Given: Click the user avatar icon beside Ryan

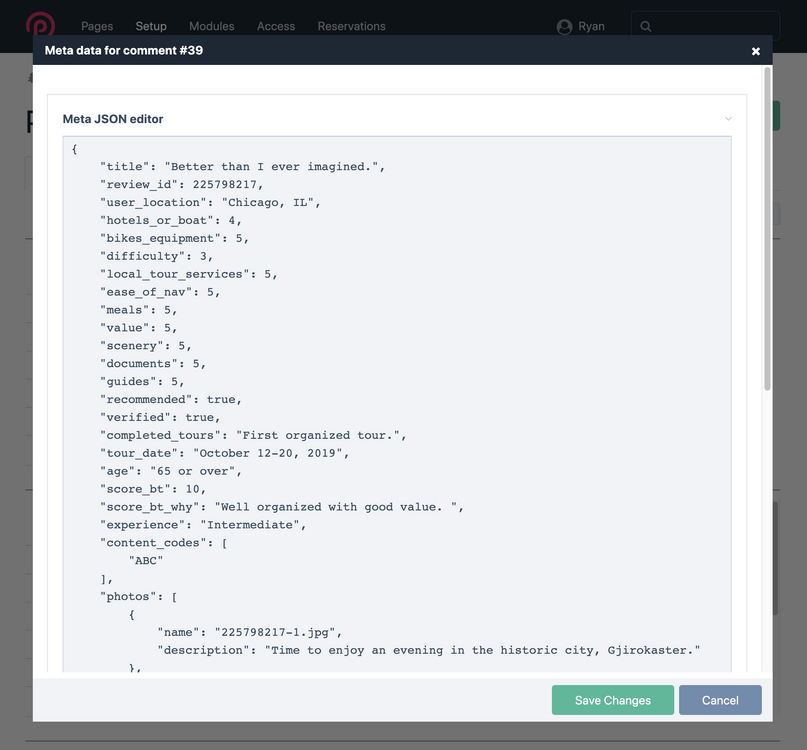Looking at the screenshot, I should tap(565, 27).
